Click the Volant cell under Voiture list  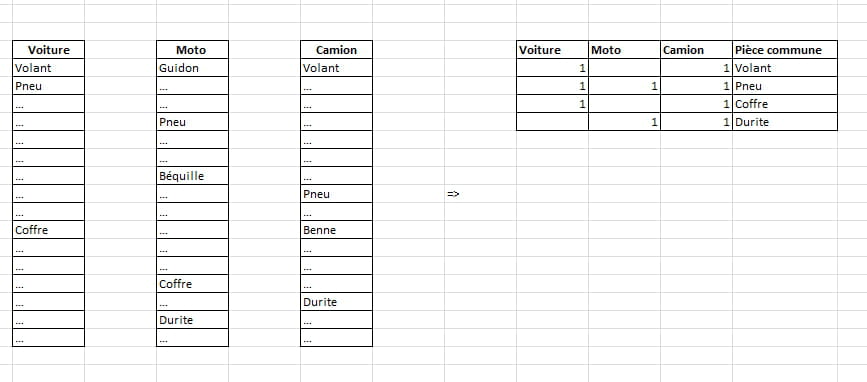coord(49,68)
